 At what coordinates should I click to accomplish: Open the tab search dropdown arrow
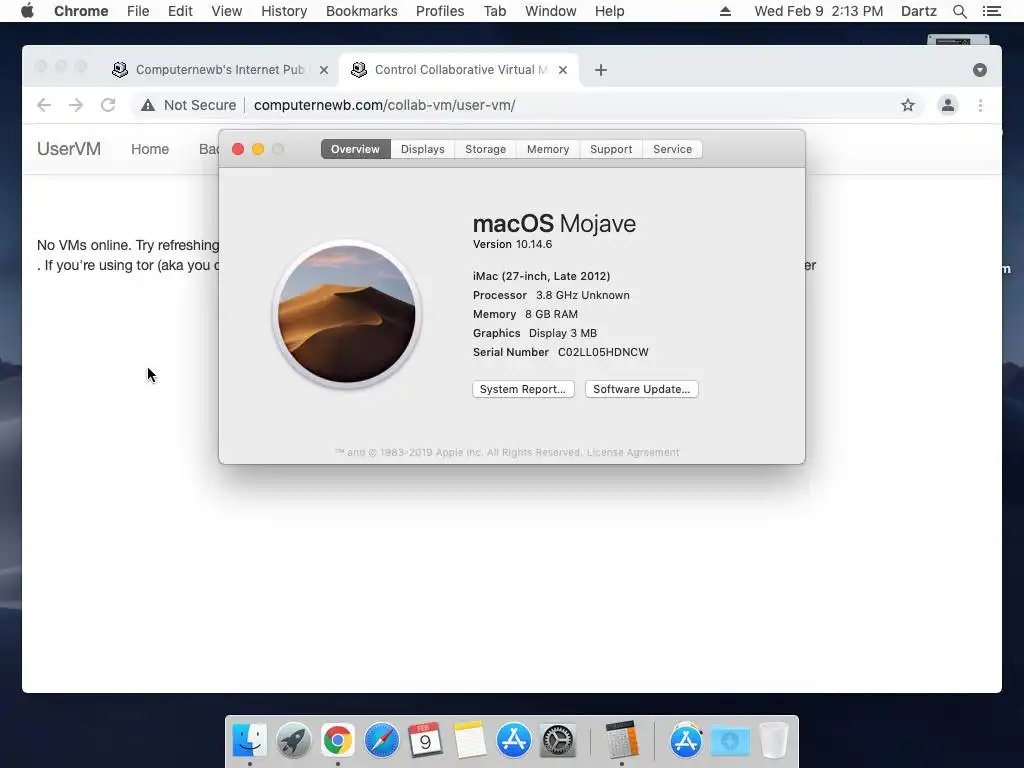coord(980,70)
